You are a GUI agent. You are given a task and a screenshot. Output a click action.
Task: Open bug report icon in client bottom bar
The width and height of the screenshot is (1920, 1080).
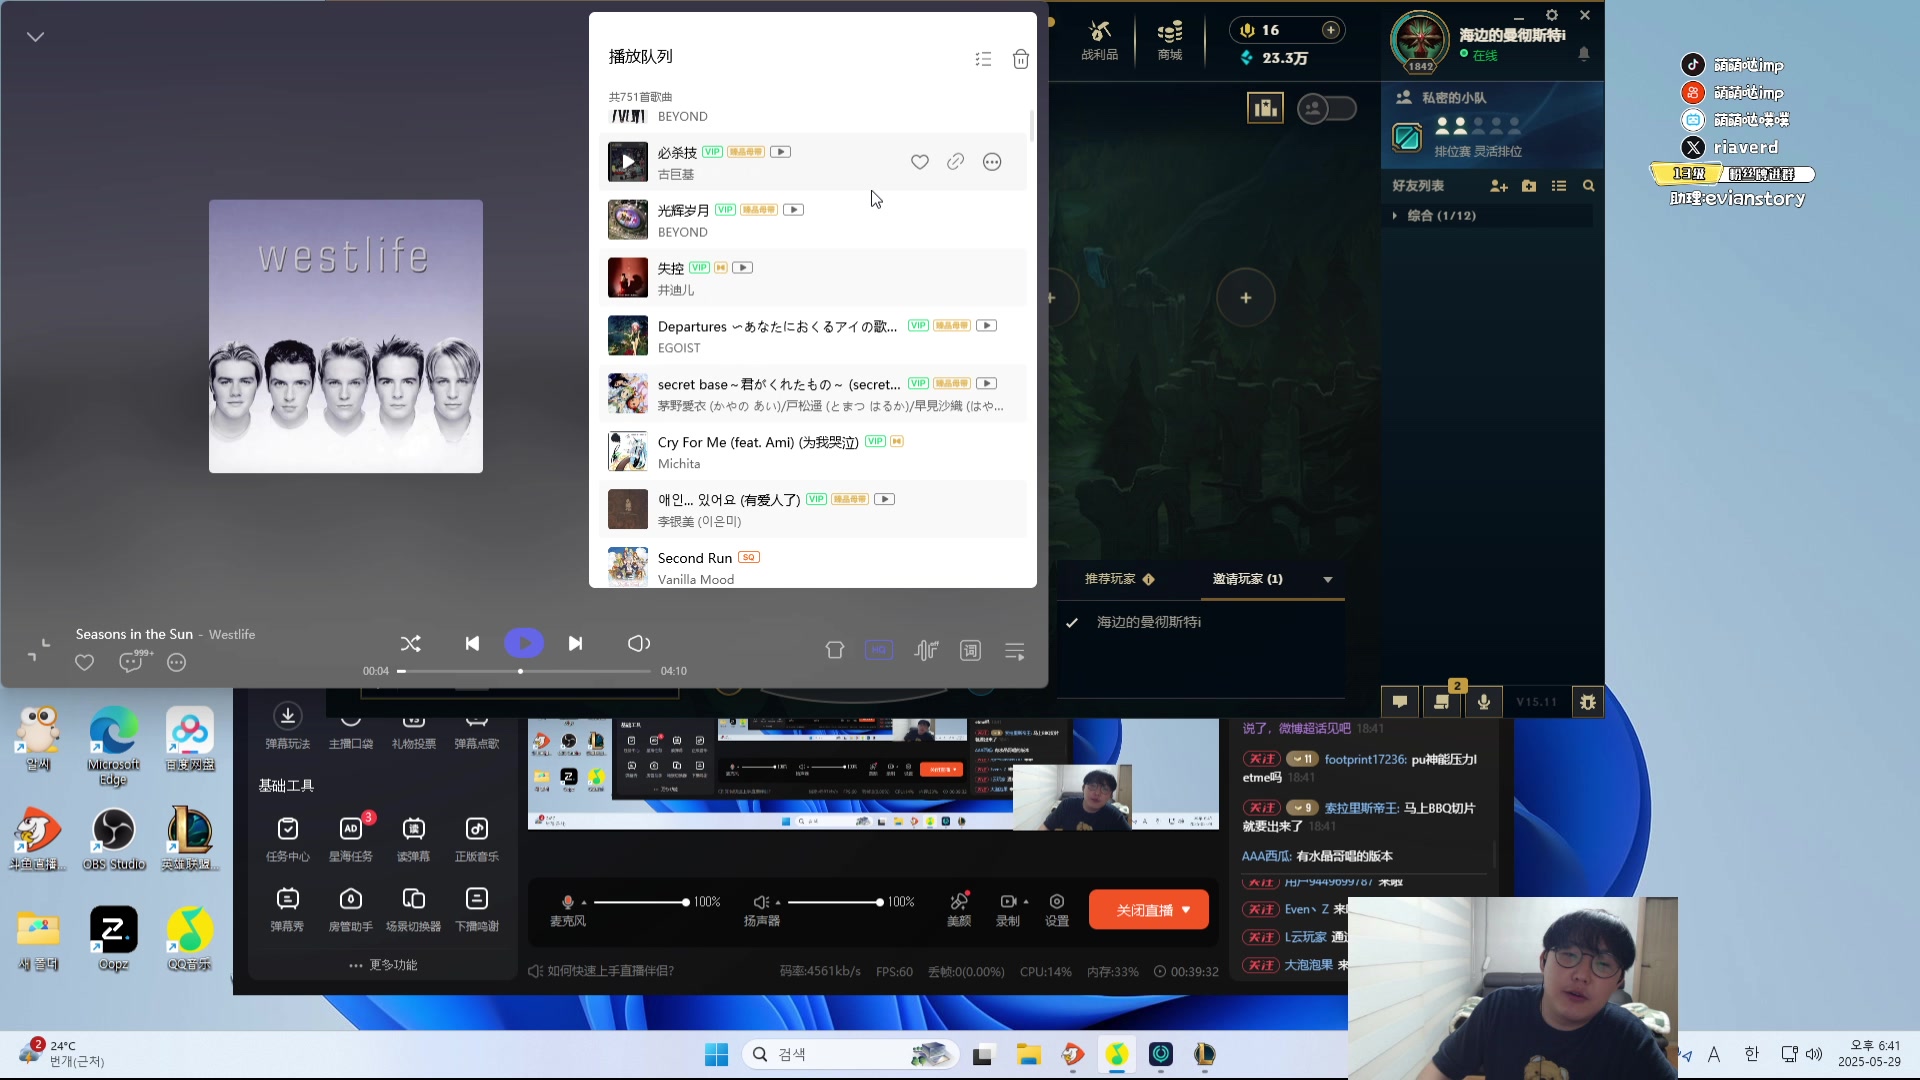(1588, 702)
